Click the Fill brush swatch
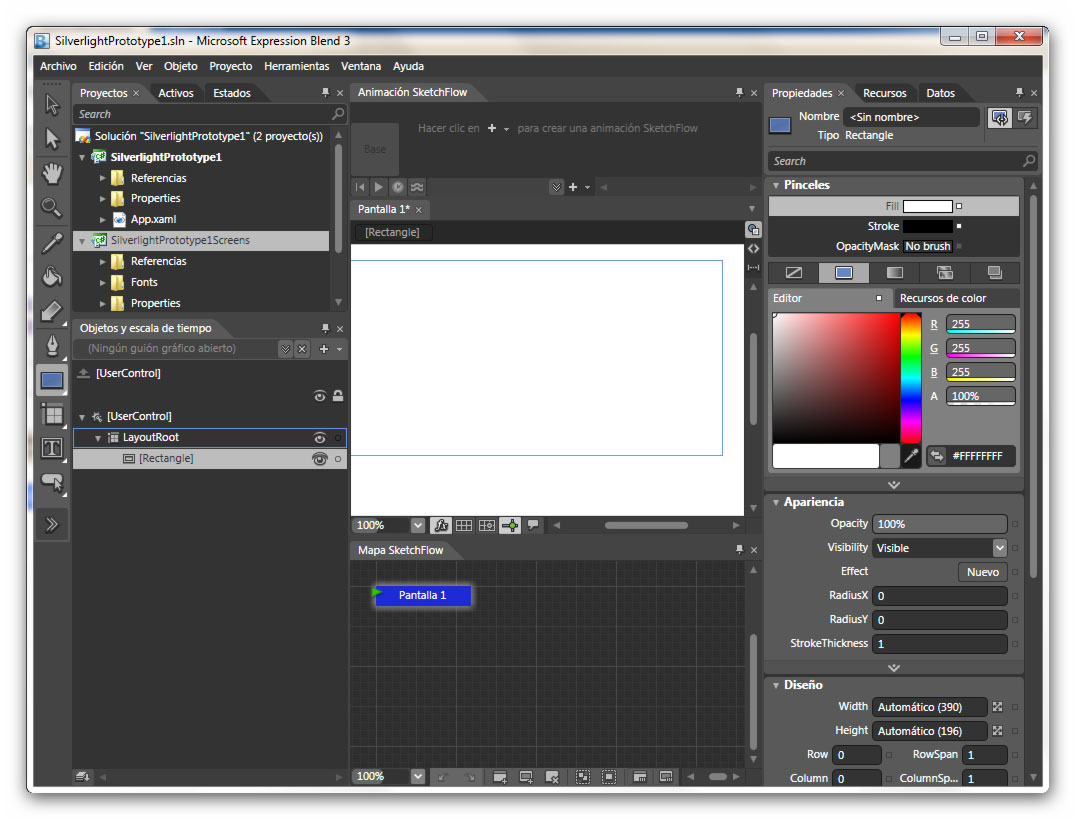The image size is (1076, 820). (x=928, y=206)
